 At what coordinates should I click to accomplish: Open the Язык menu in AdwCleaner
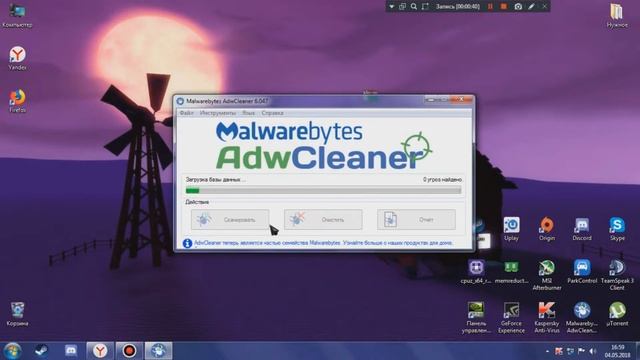tap(249, 113)
